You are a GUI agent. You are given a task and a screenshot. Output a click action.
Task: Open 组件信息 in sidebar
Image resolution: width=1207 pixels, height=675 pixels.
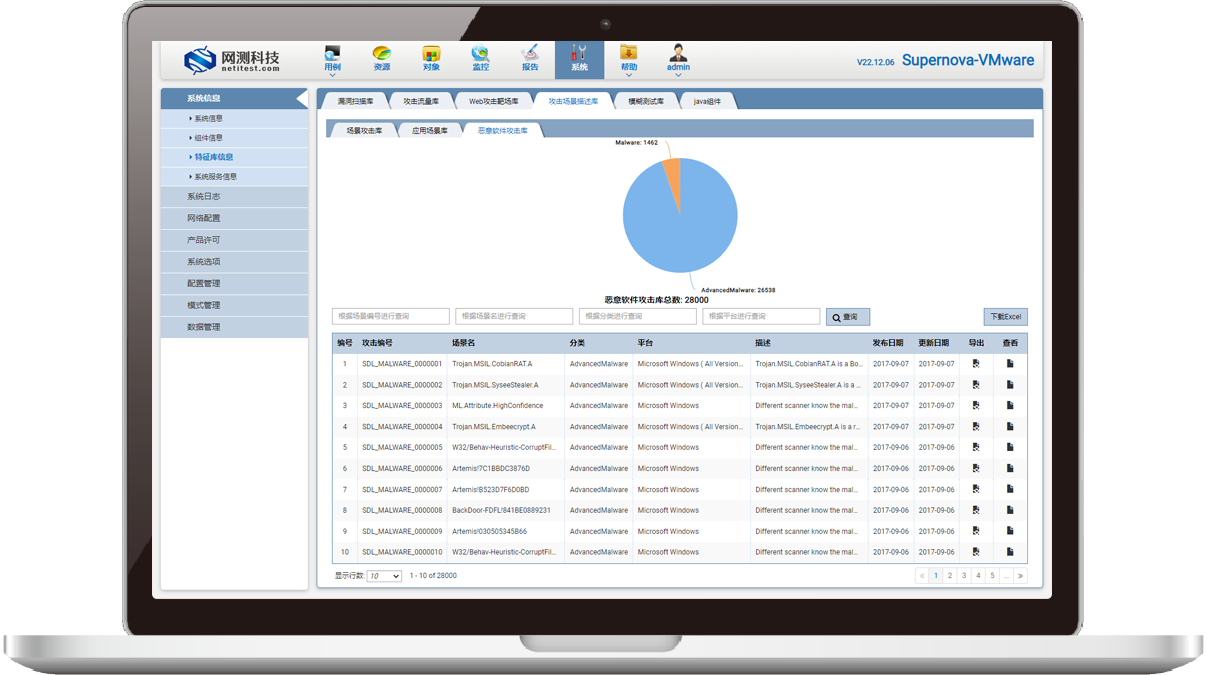(x=234, y=138)
